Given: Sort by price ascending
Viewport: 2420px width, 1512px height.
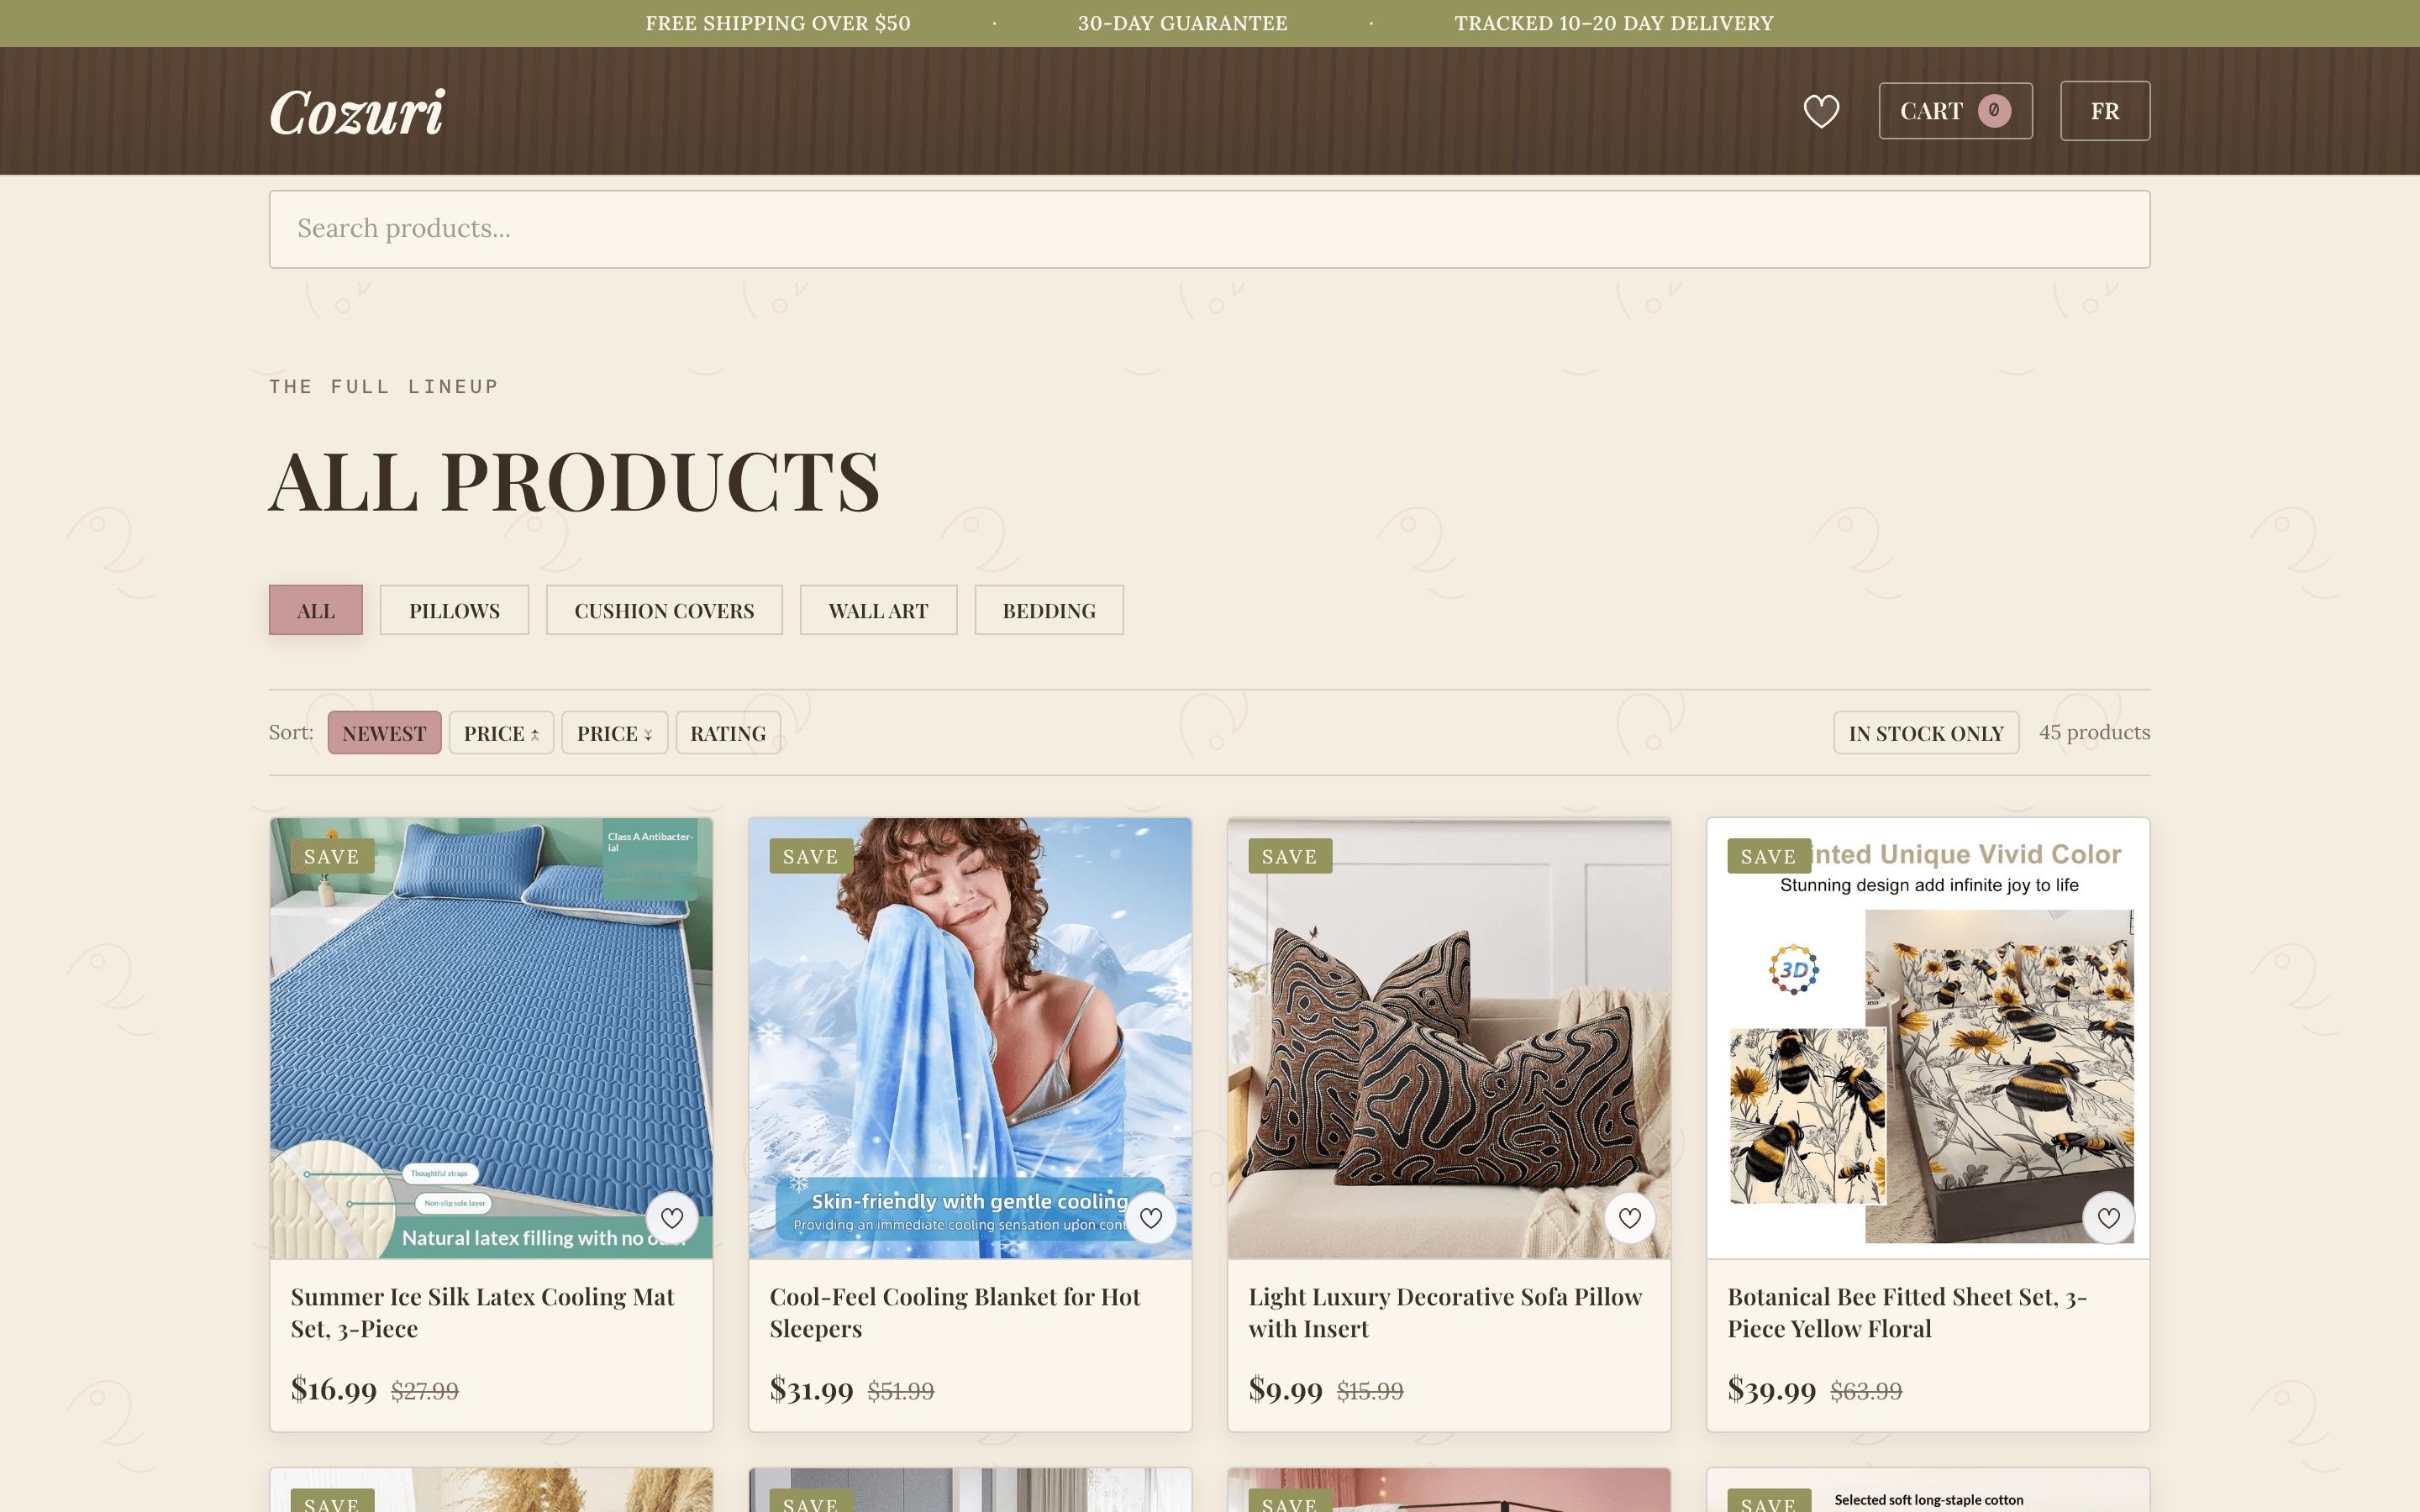Looking at the screenshot, I should (501, 733).
